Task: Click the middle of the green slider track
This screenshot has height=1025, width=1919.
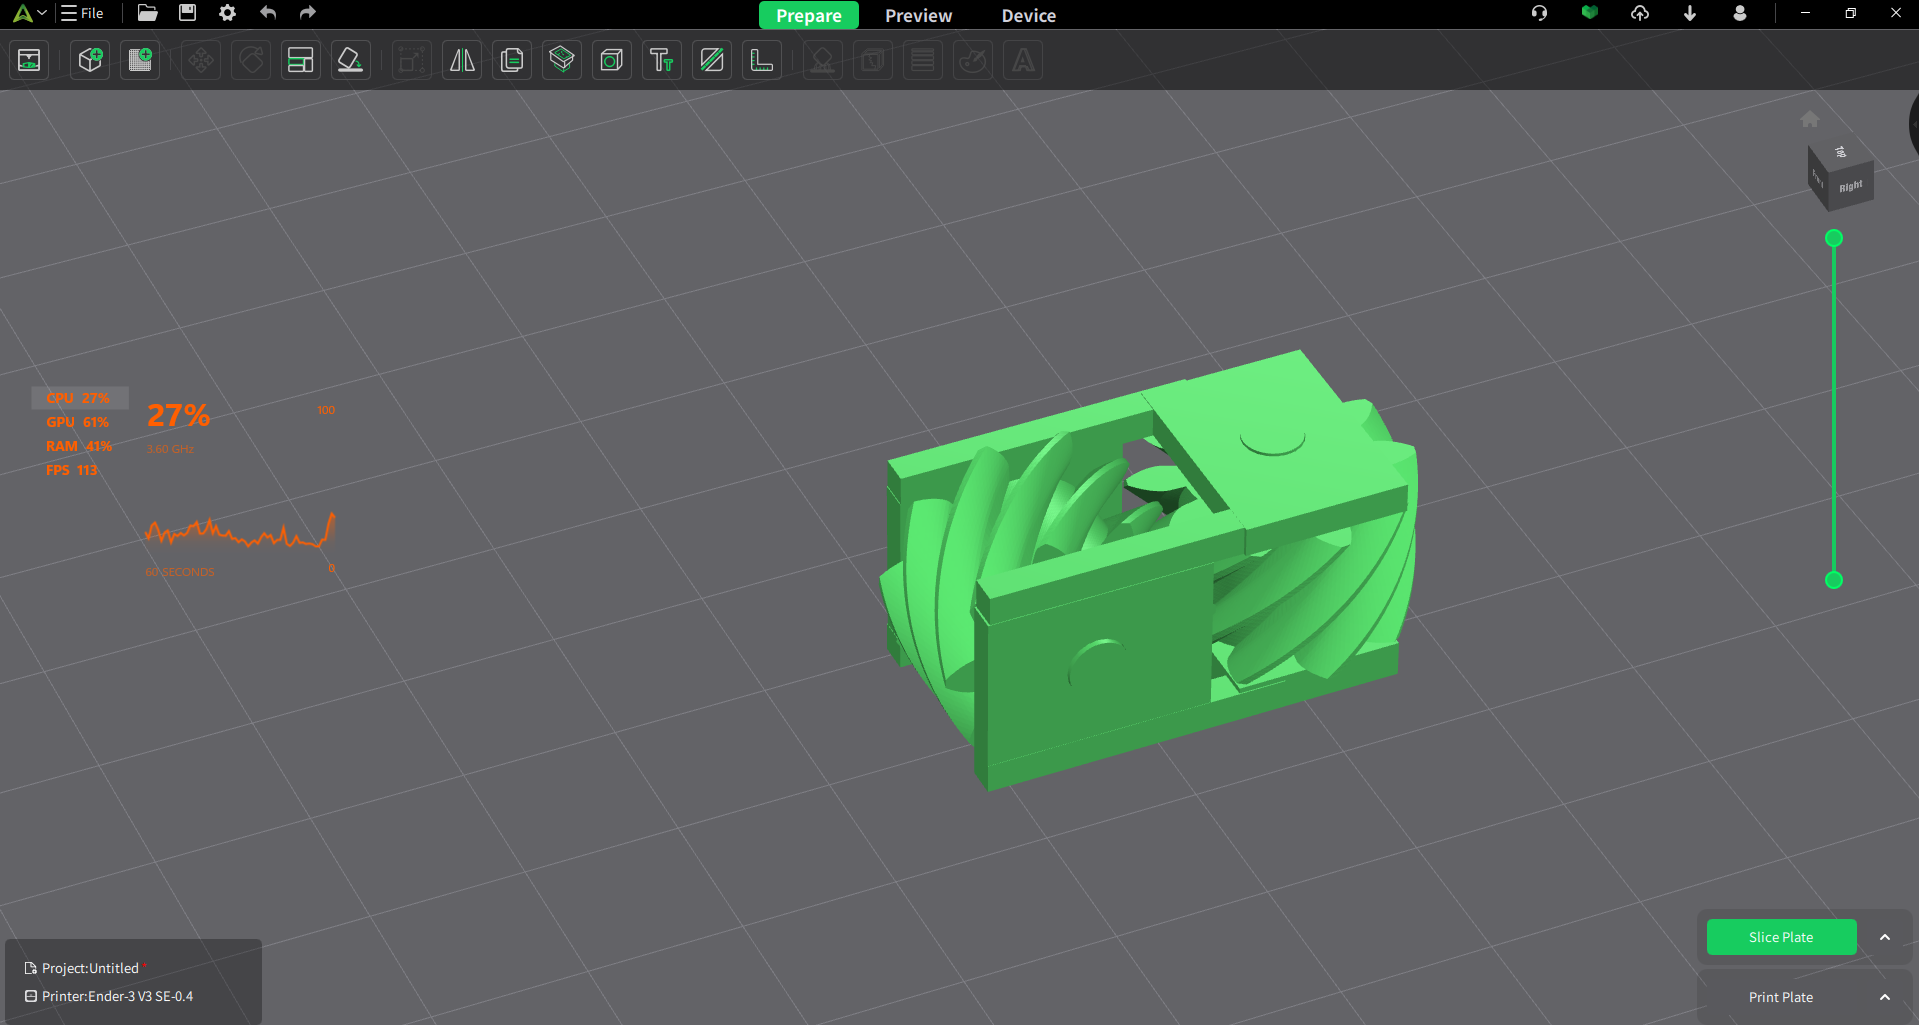Action: [x=1834, y=409]
